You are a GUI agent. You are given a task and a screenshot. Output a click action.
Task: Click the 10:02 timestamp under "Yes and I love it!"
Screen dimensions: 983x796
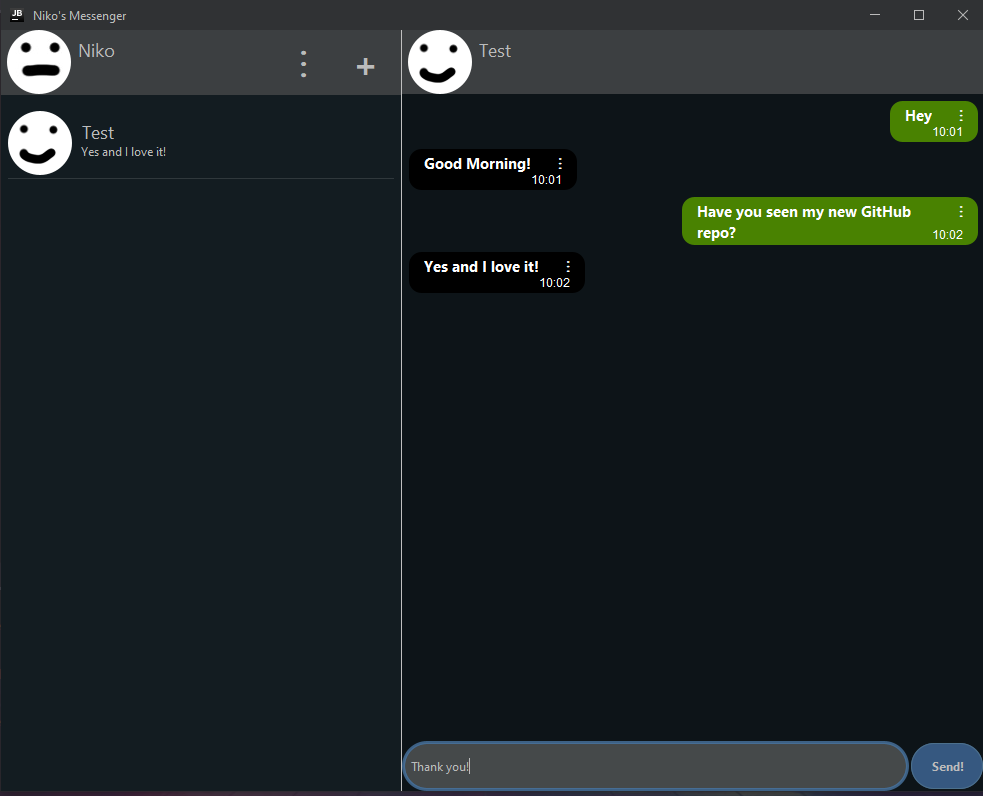pos(554,283)
